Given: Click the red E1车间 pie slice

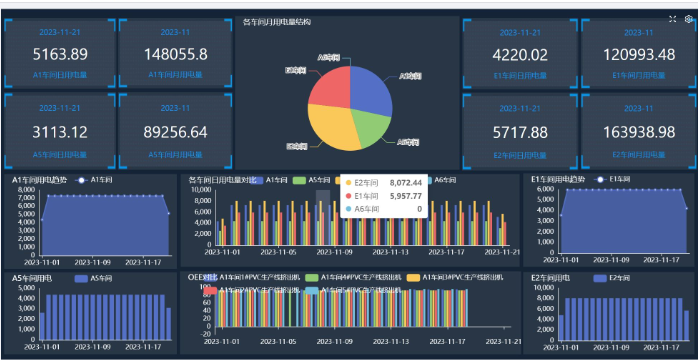Looking at the screenshot, I should 330,87.
